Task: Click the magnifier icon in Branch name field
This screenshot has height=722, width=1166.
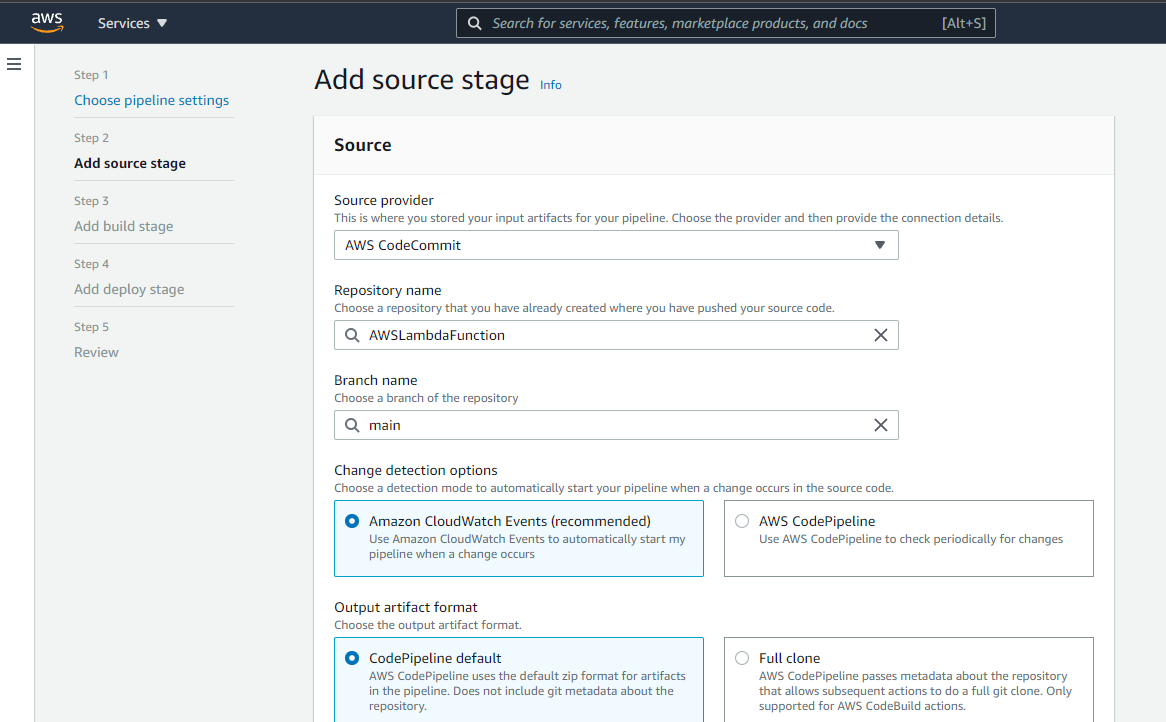Action: [352, 425]
